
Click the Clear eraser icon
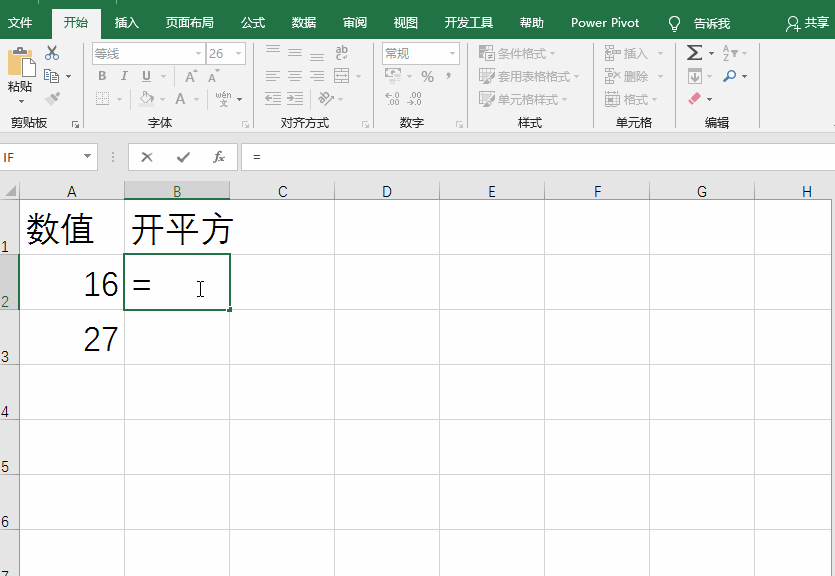[695, 99]
